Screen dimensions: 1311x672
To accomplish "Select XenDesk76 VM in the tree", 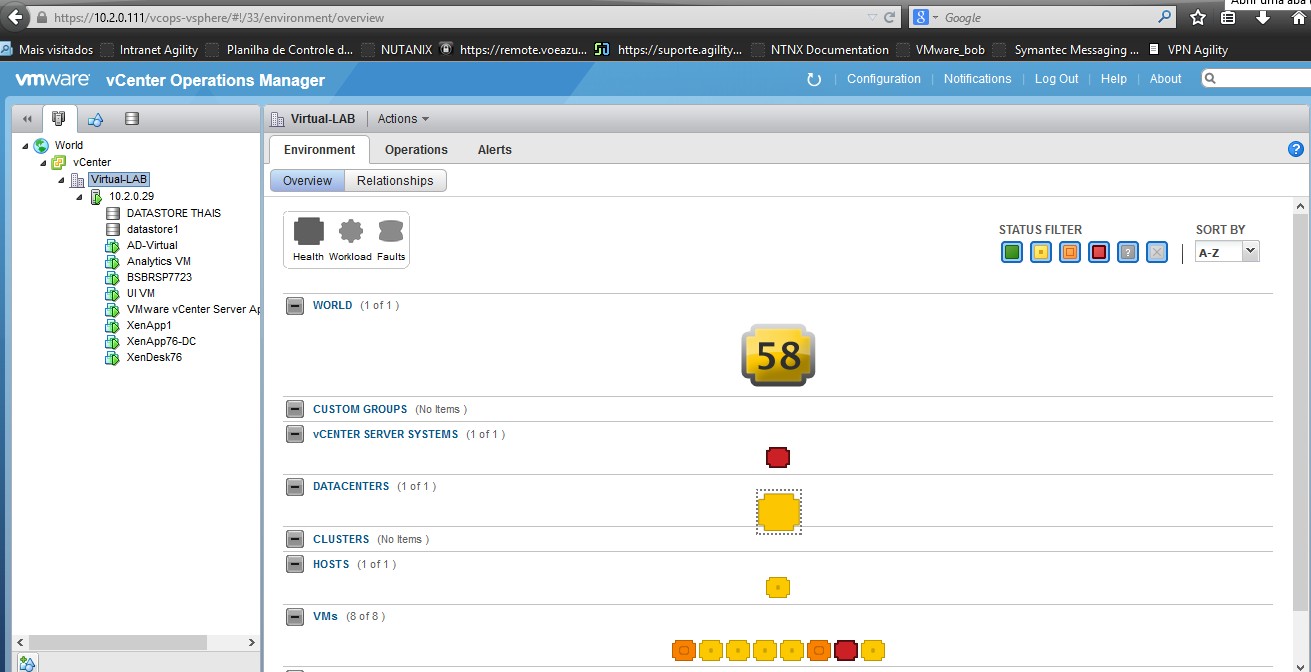I will [154, 357].
